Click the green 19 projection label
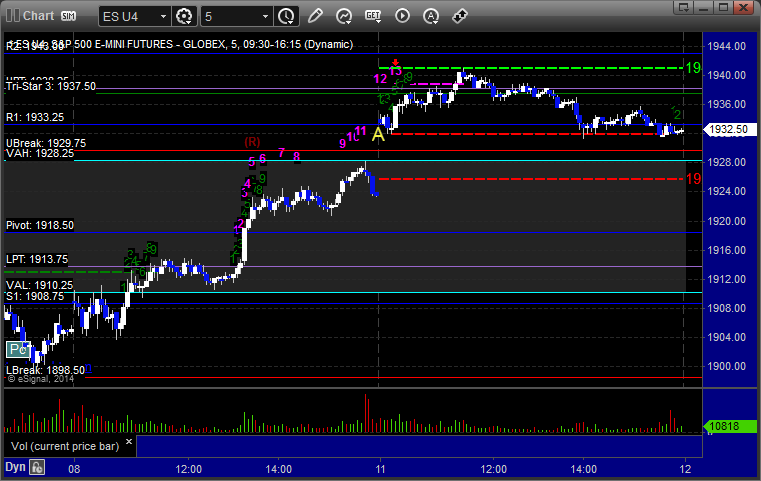Viewport: 761px width, 481px height. pyautogui.click(x=693, y=68)
